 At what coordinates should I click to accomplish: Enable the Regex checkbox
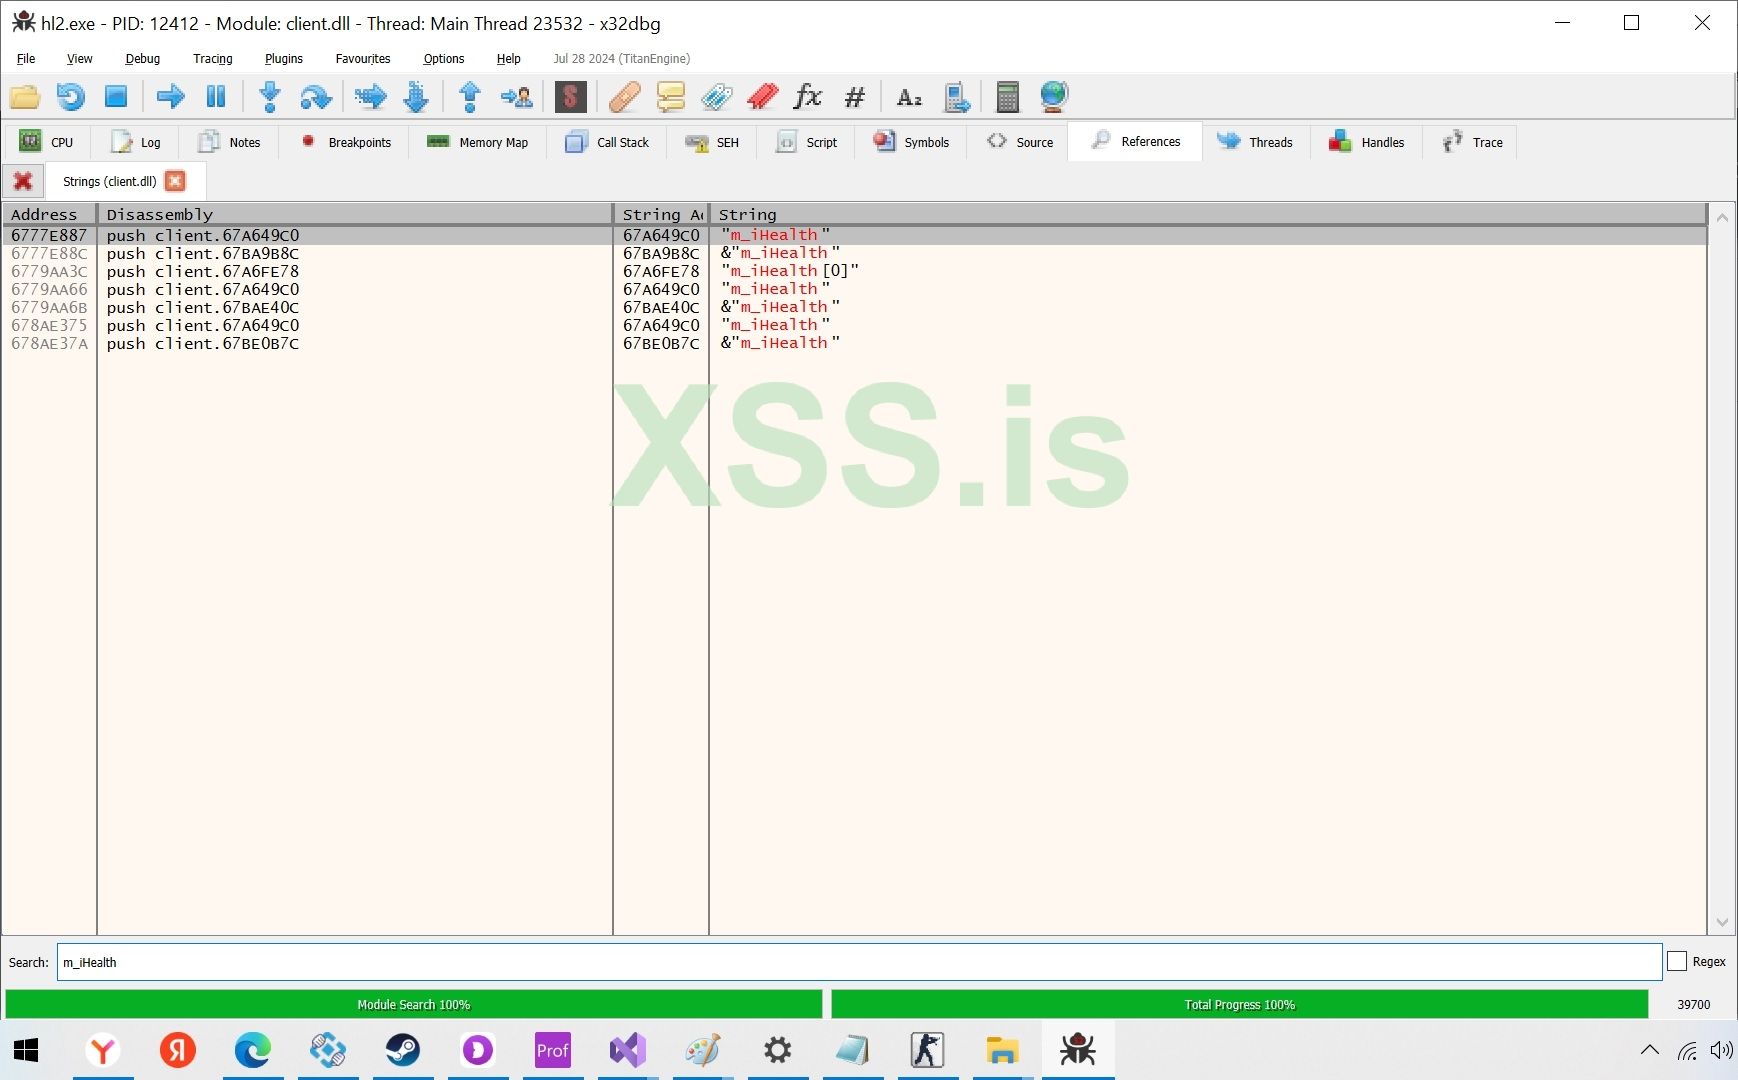[1677, 961]
